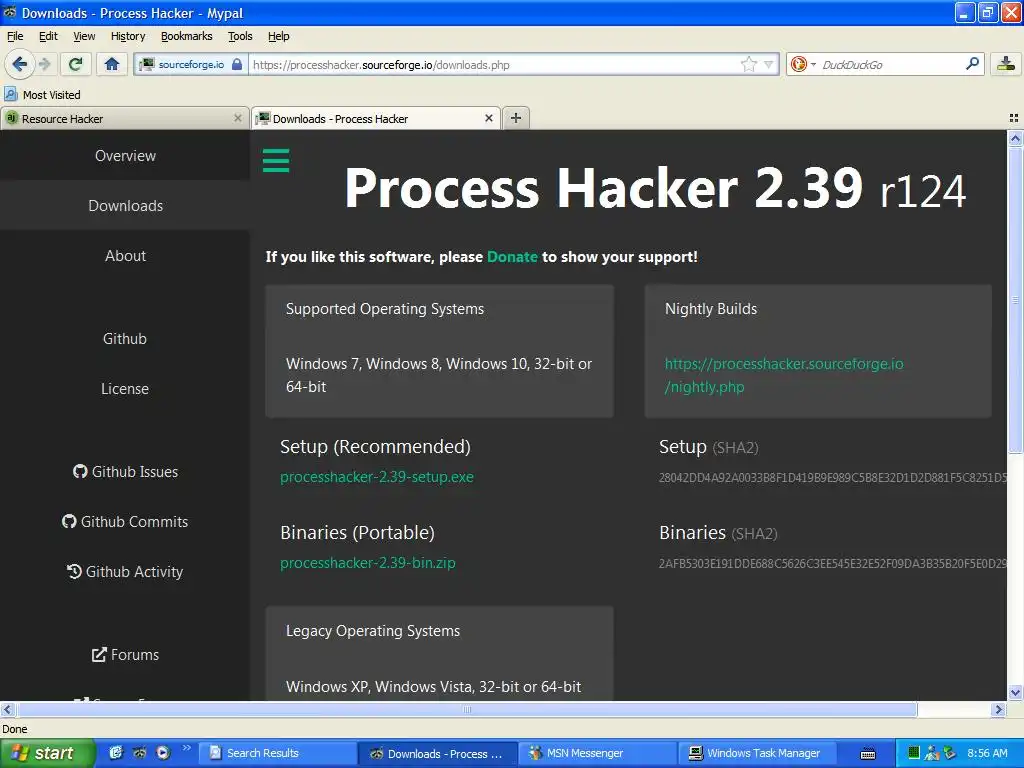Open Github Commits in the sidebar

pos(125,521)
